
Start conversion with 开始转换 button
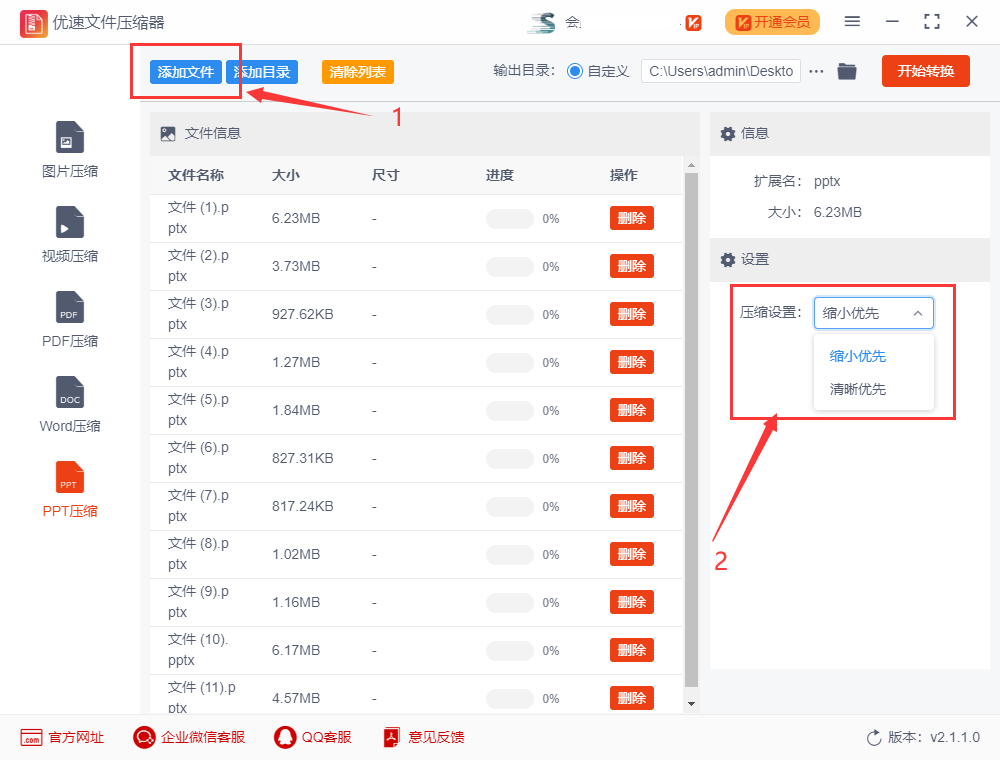click(925, 71)
